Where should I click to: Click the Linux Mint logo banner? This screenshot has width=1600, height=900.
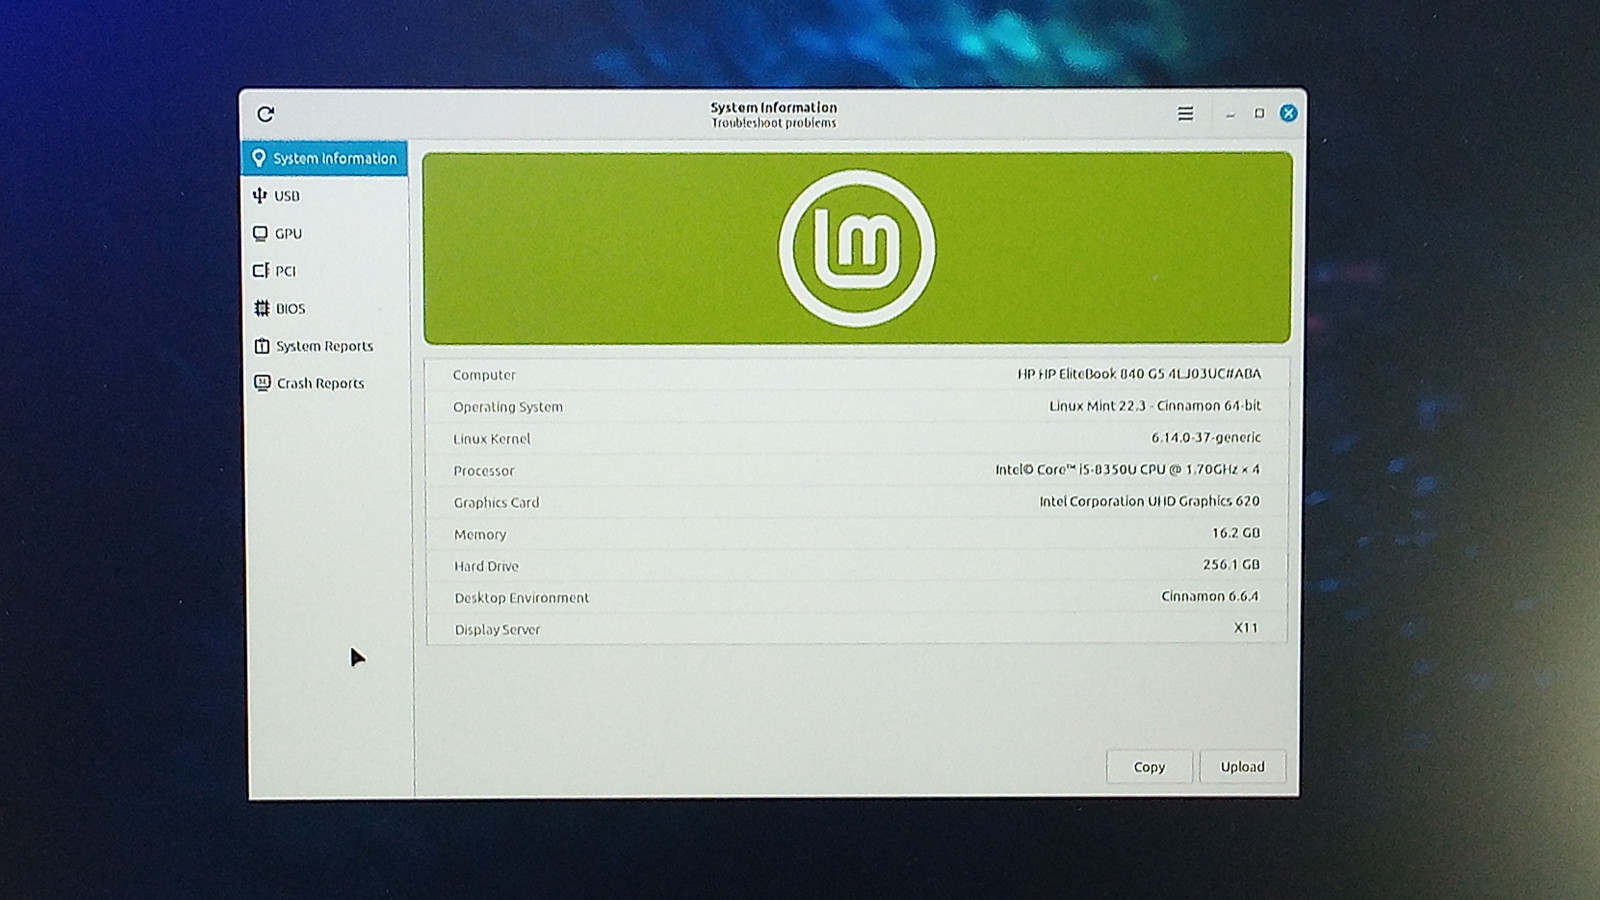pyautogui.click(x=857, y=248)
